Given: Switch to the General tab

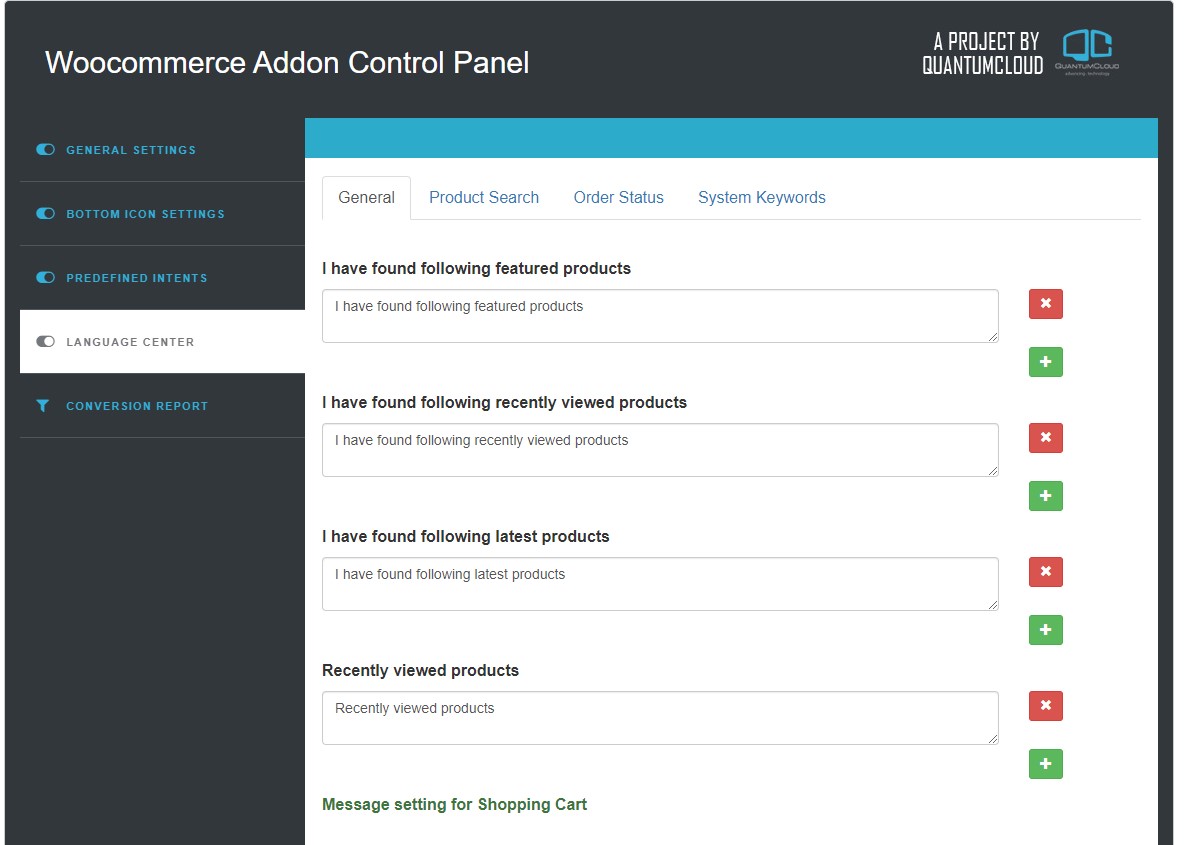Looking at the screenshot, I should click(x=366, y=198).
